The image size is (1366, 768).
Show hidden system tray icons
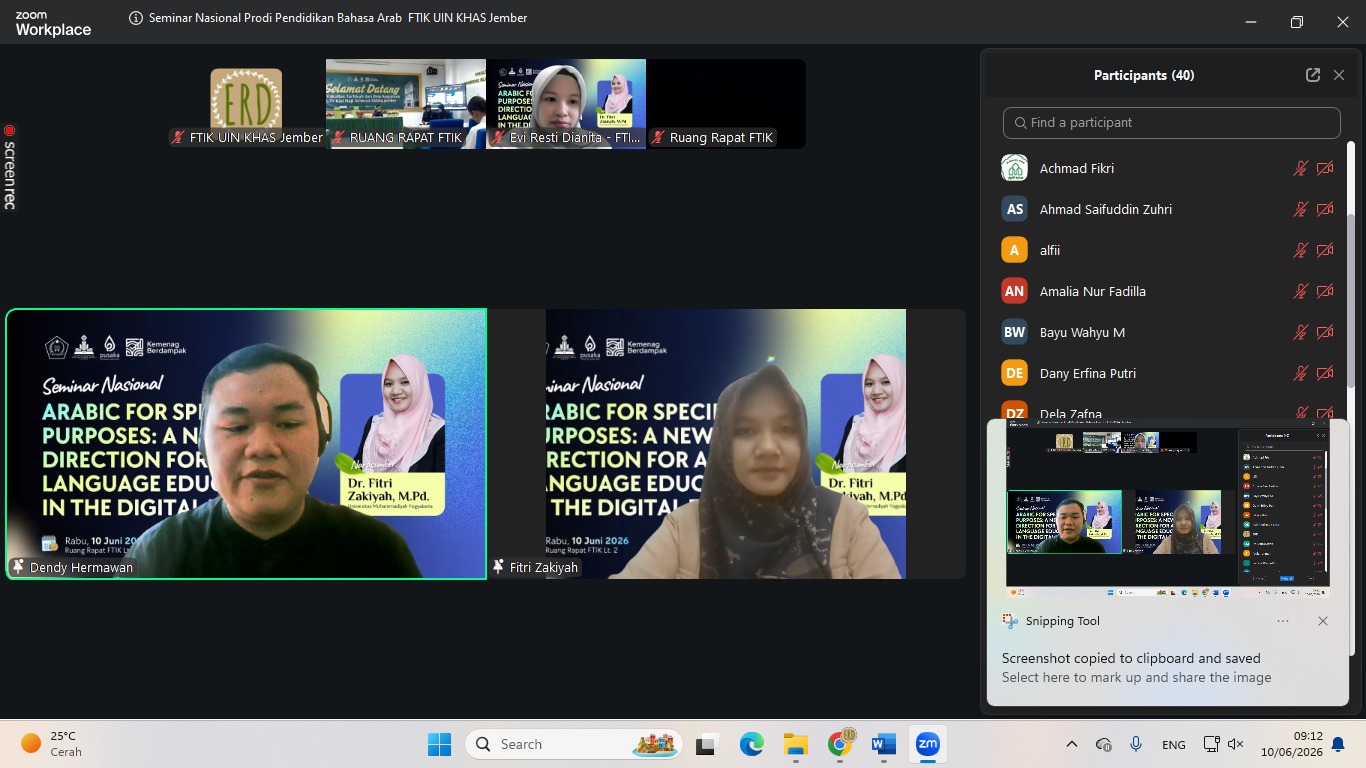coord(1072,744)
